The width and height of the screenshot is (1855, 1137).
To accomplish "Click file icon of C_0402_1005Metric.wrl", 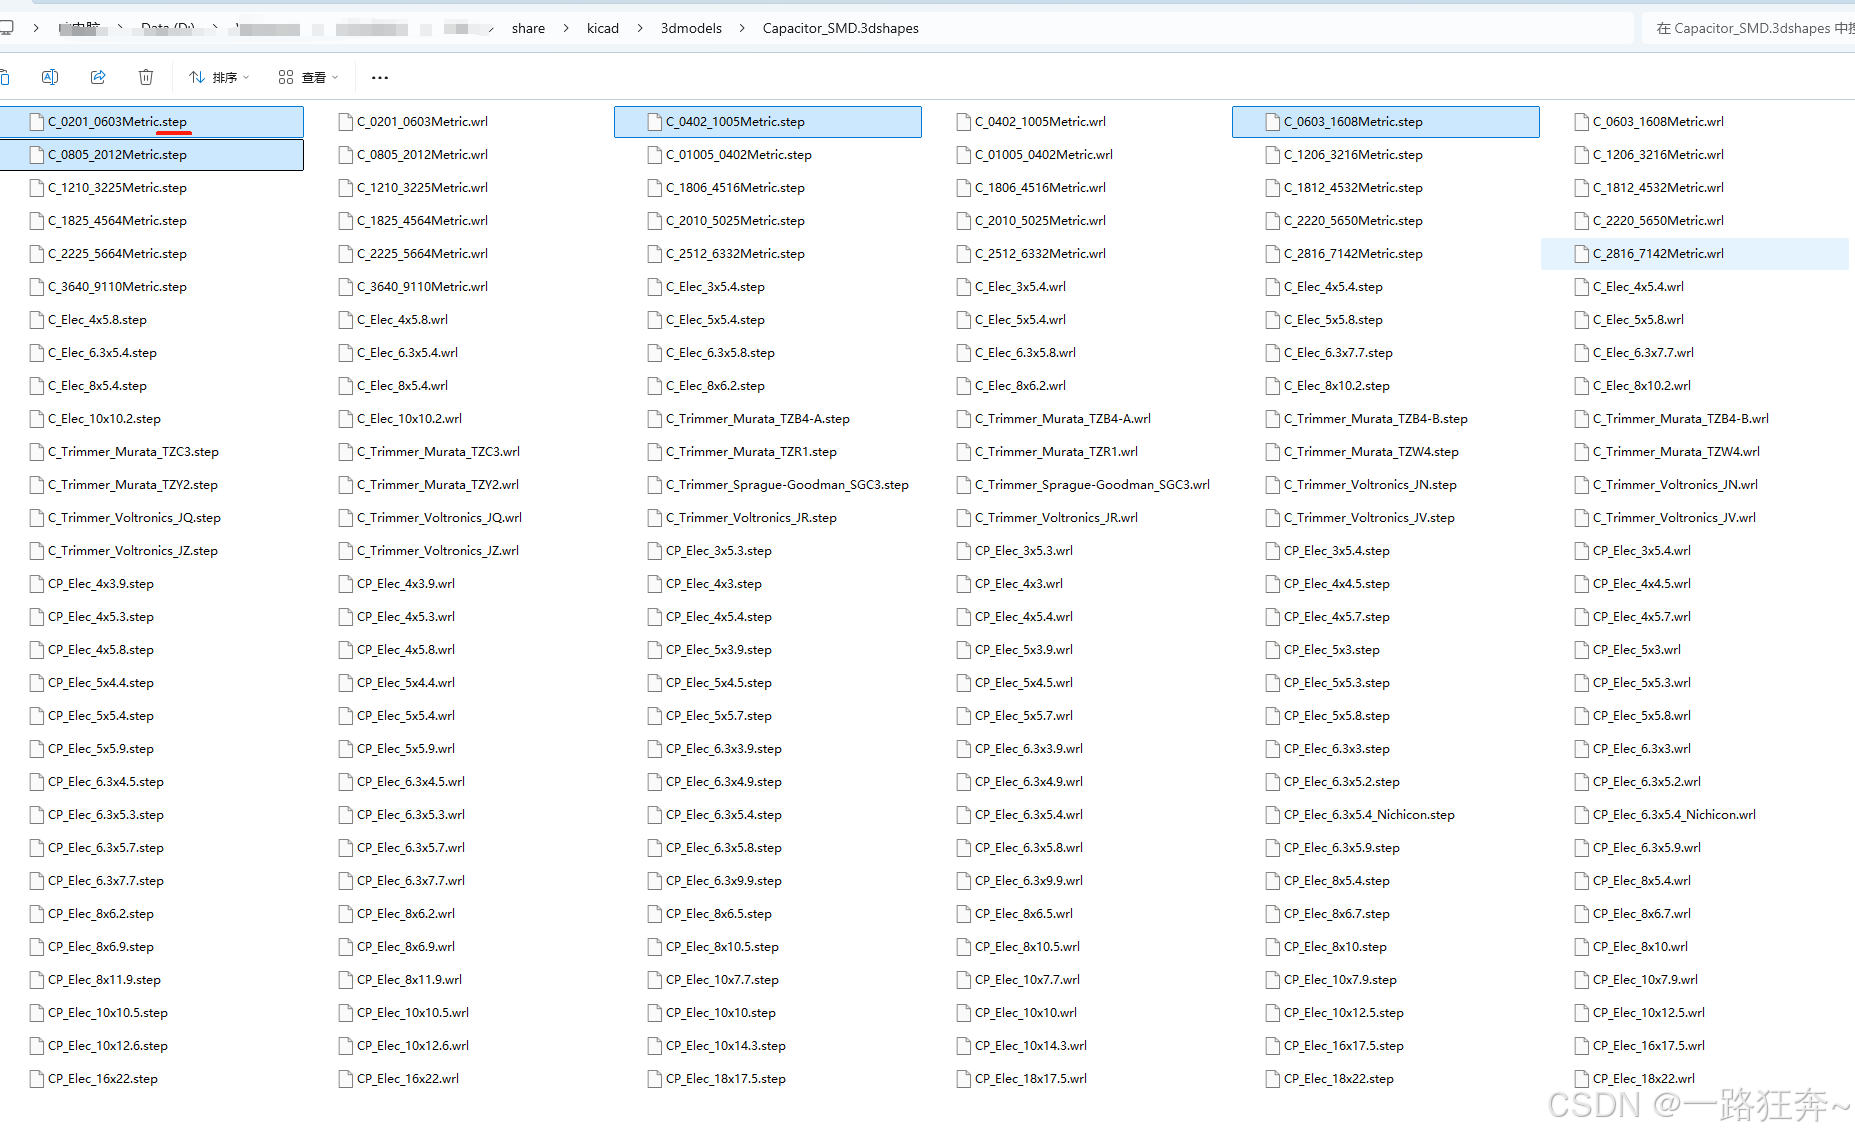I will tap(964, 122).
